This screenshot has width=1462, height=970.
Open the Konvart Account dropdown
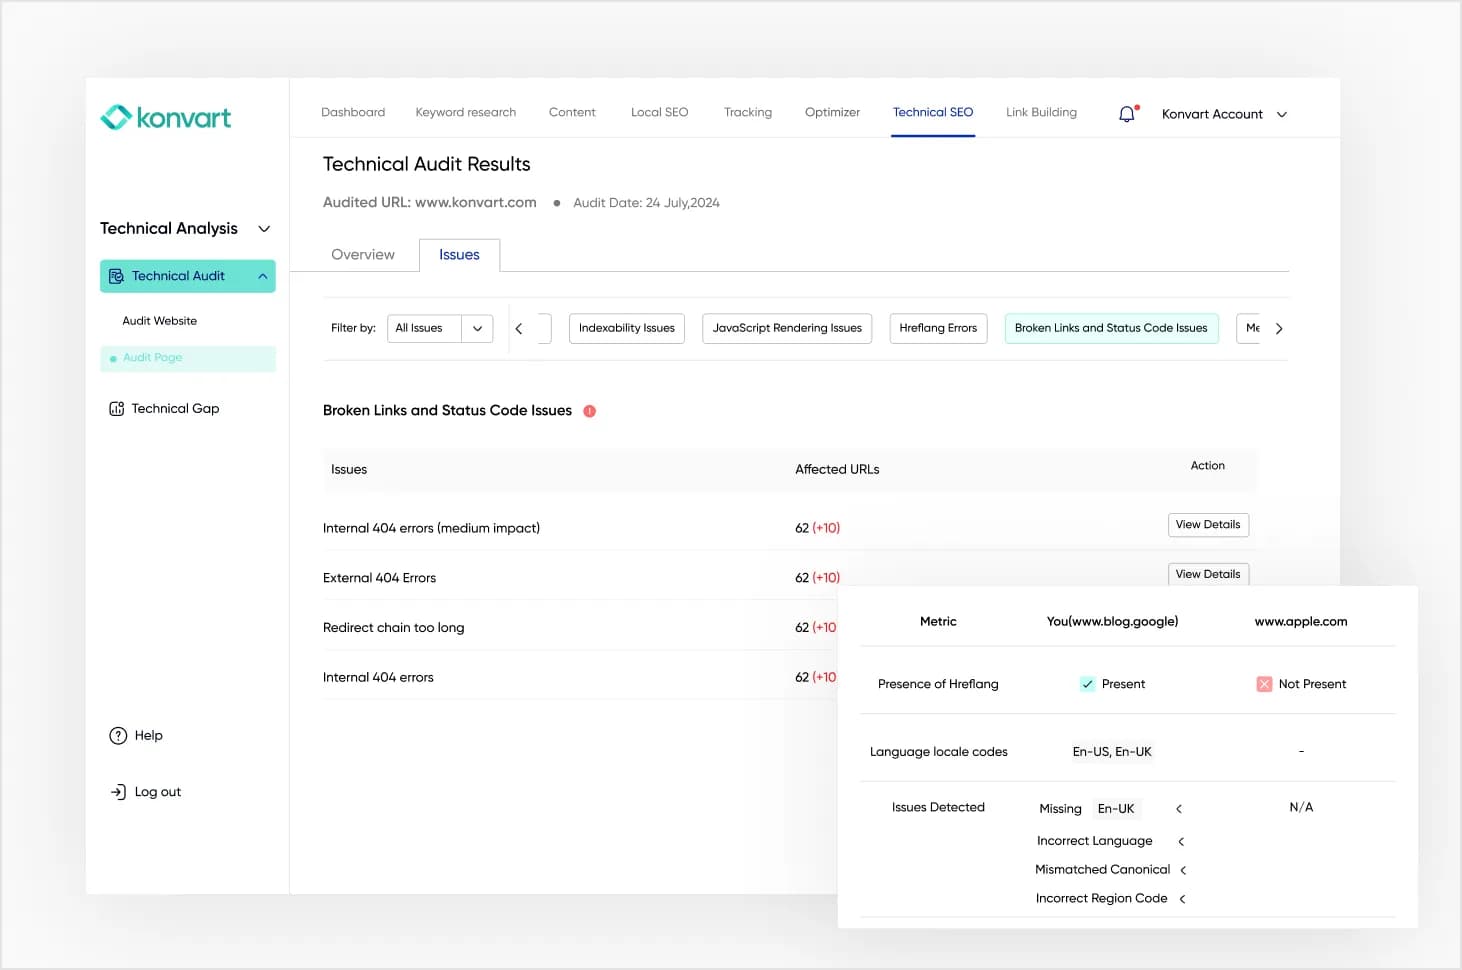pyautogui.click(x=1224, y=114)
